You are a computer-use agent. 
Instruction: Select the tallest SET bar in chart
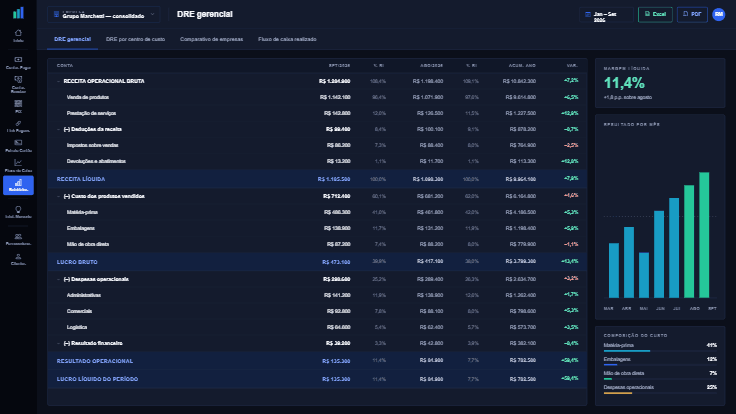704,235
